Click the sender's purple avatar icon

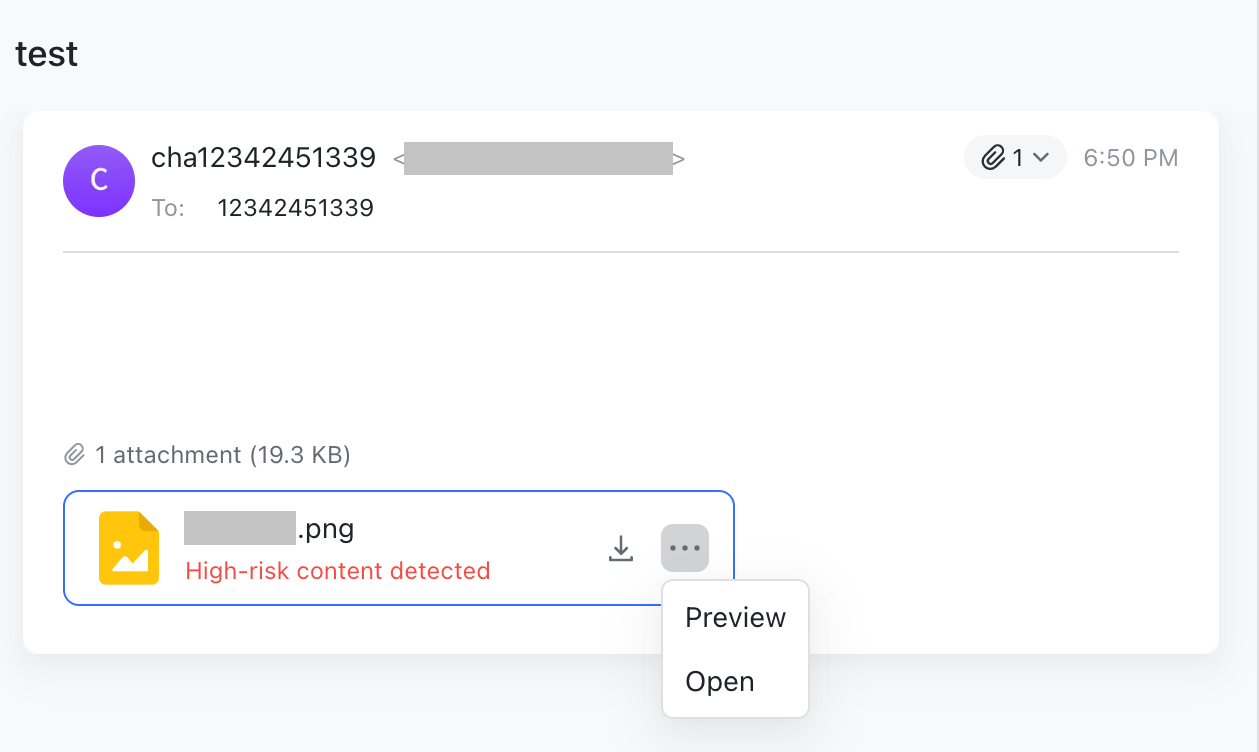99,181
